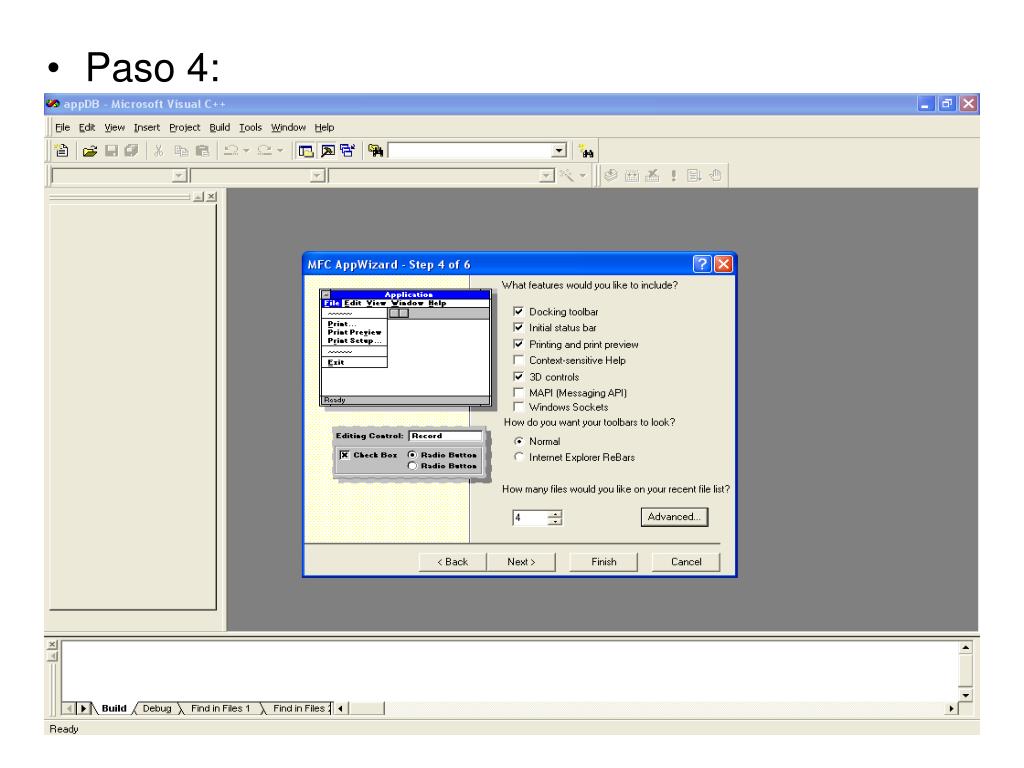Screen dimensions: 1024x768
Task: Click the Copy icon in toolbar
Action: coord(181,151)
